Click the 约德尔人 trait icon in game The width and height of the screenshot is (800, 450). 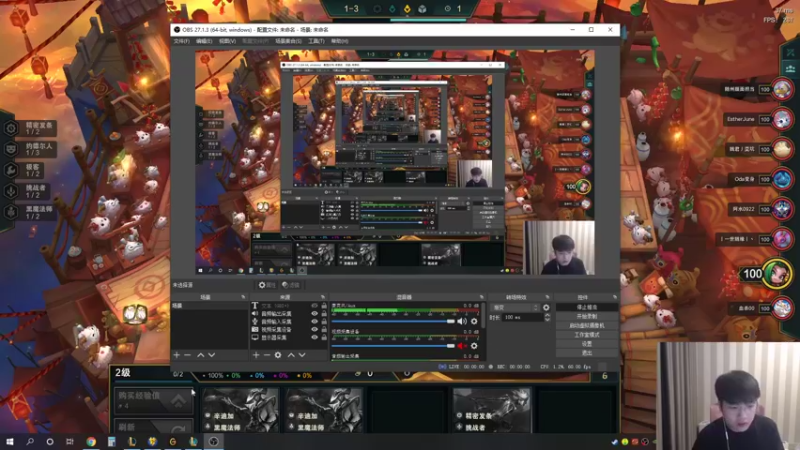click(11, 149)
